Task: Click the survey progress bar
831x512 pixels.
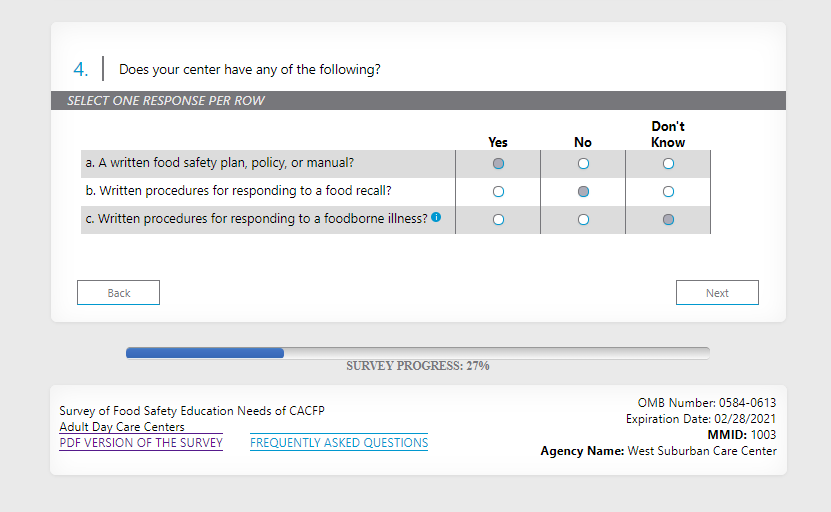Action: pos(417,353)
